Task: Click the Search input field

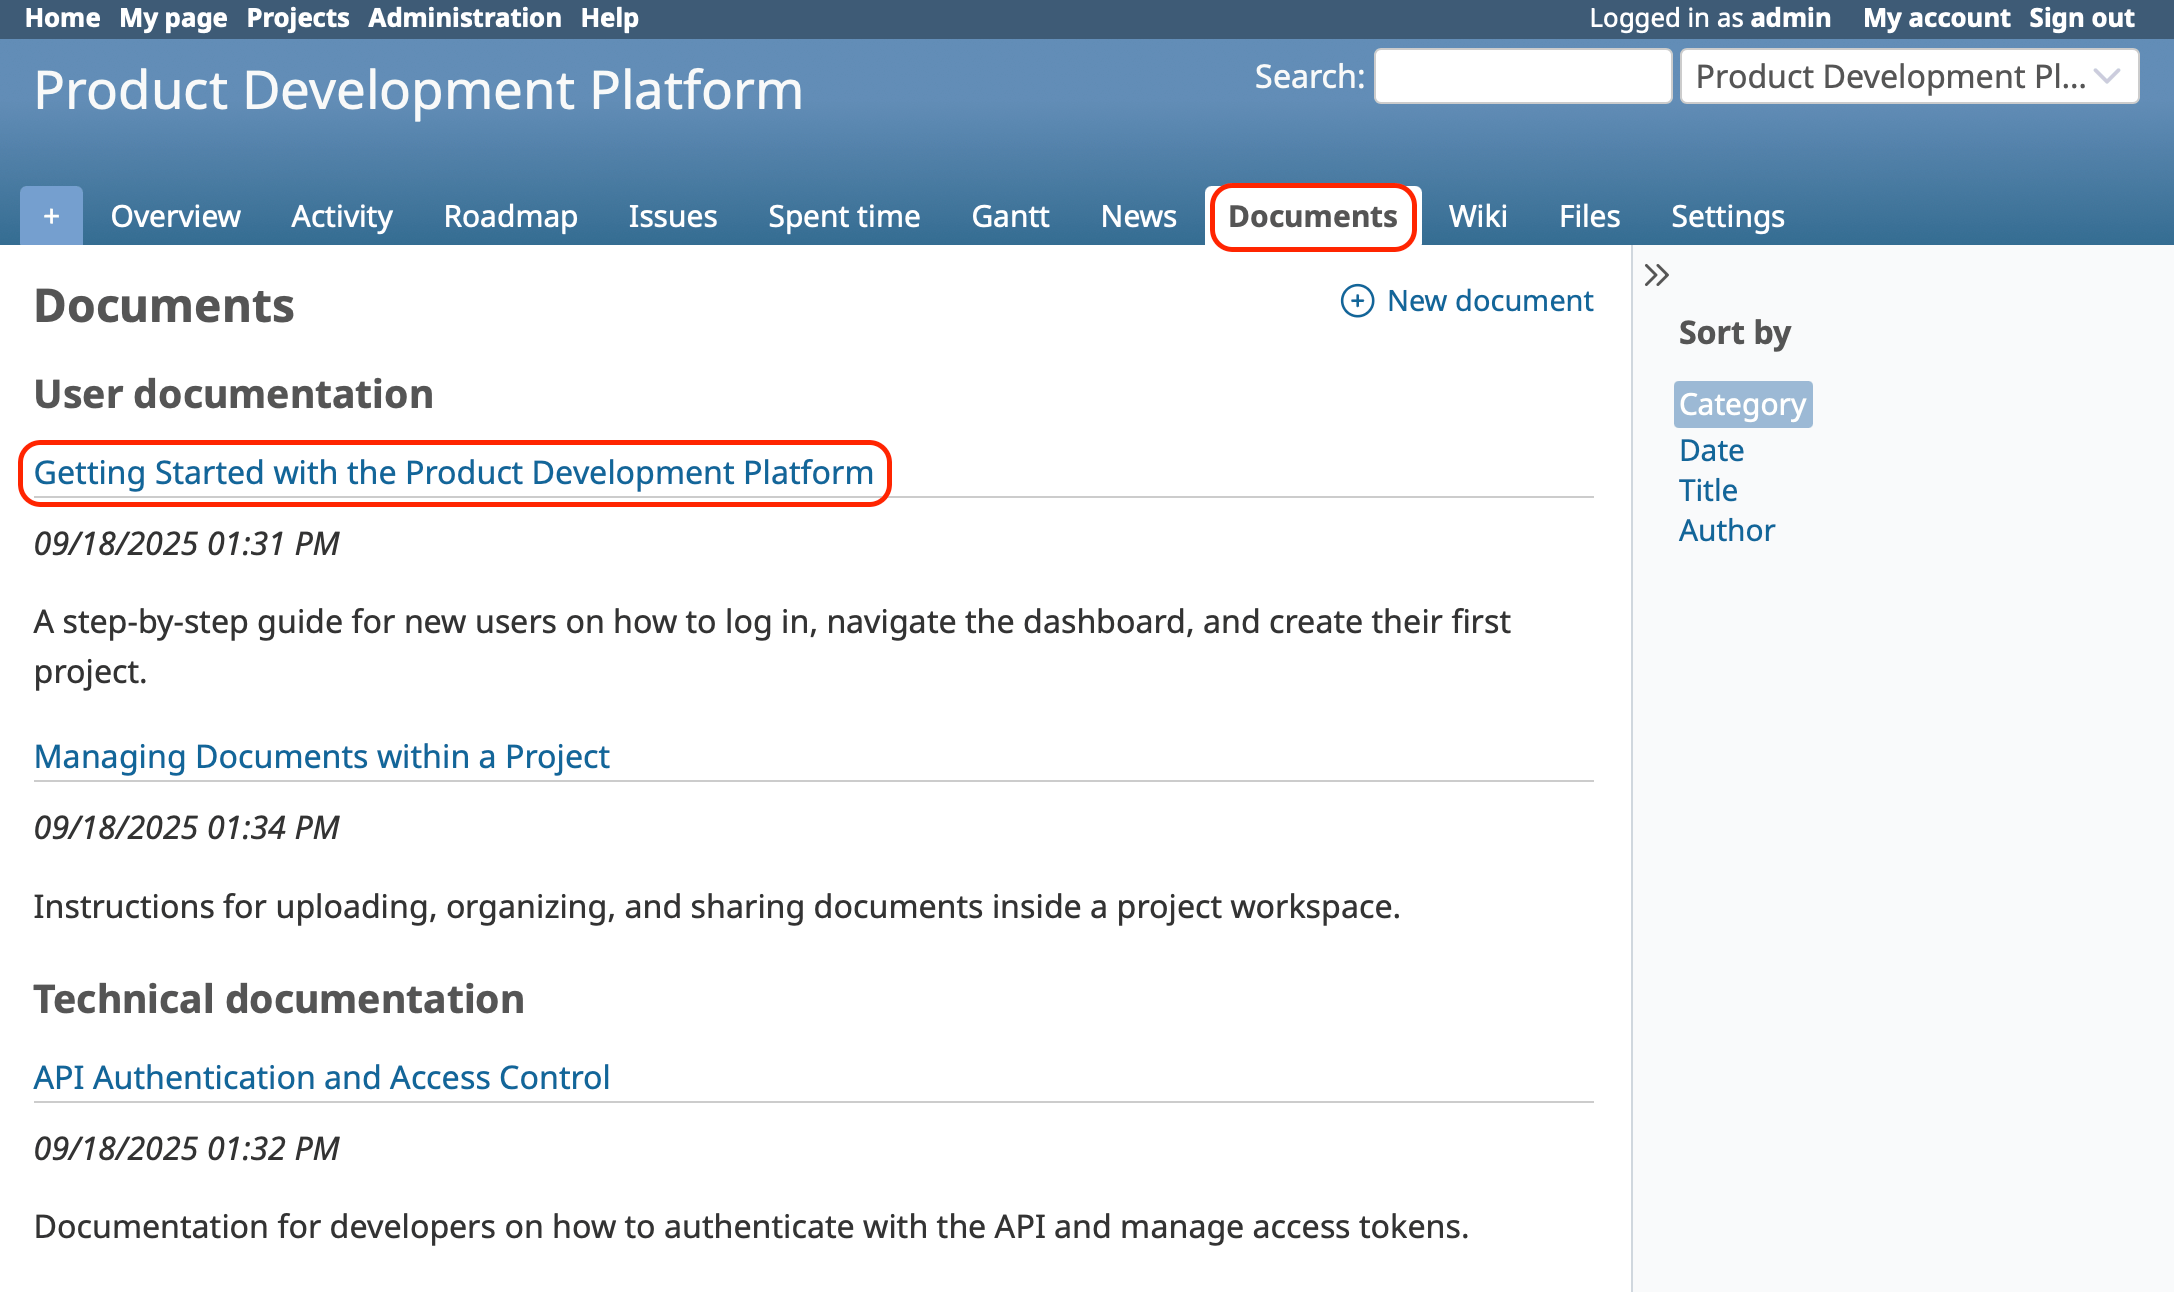Action: [1522, 76]
